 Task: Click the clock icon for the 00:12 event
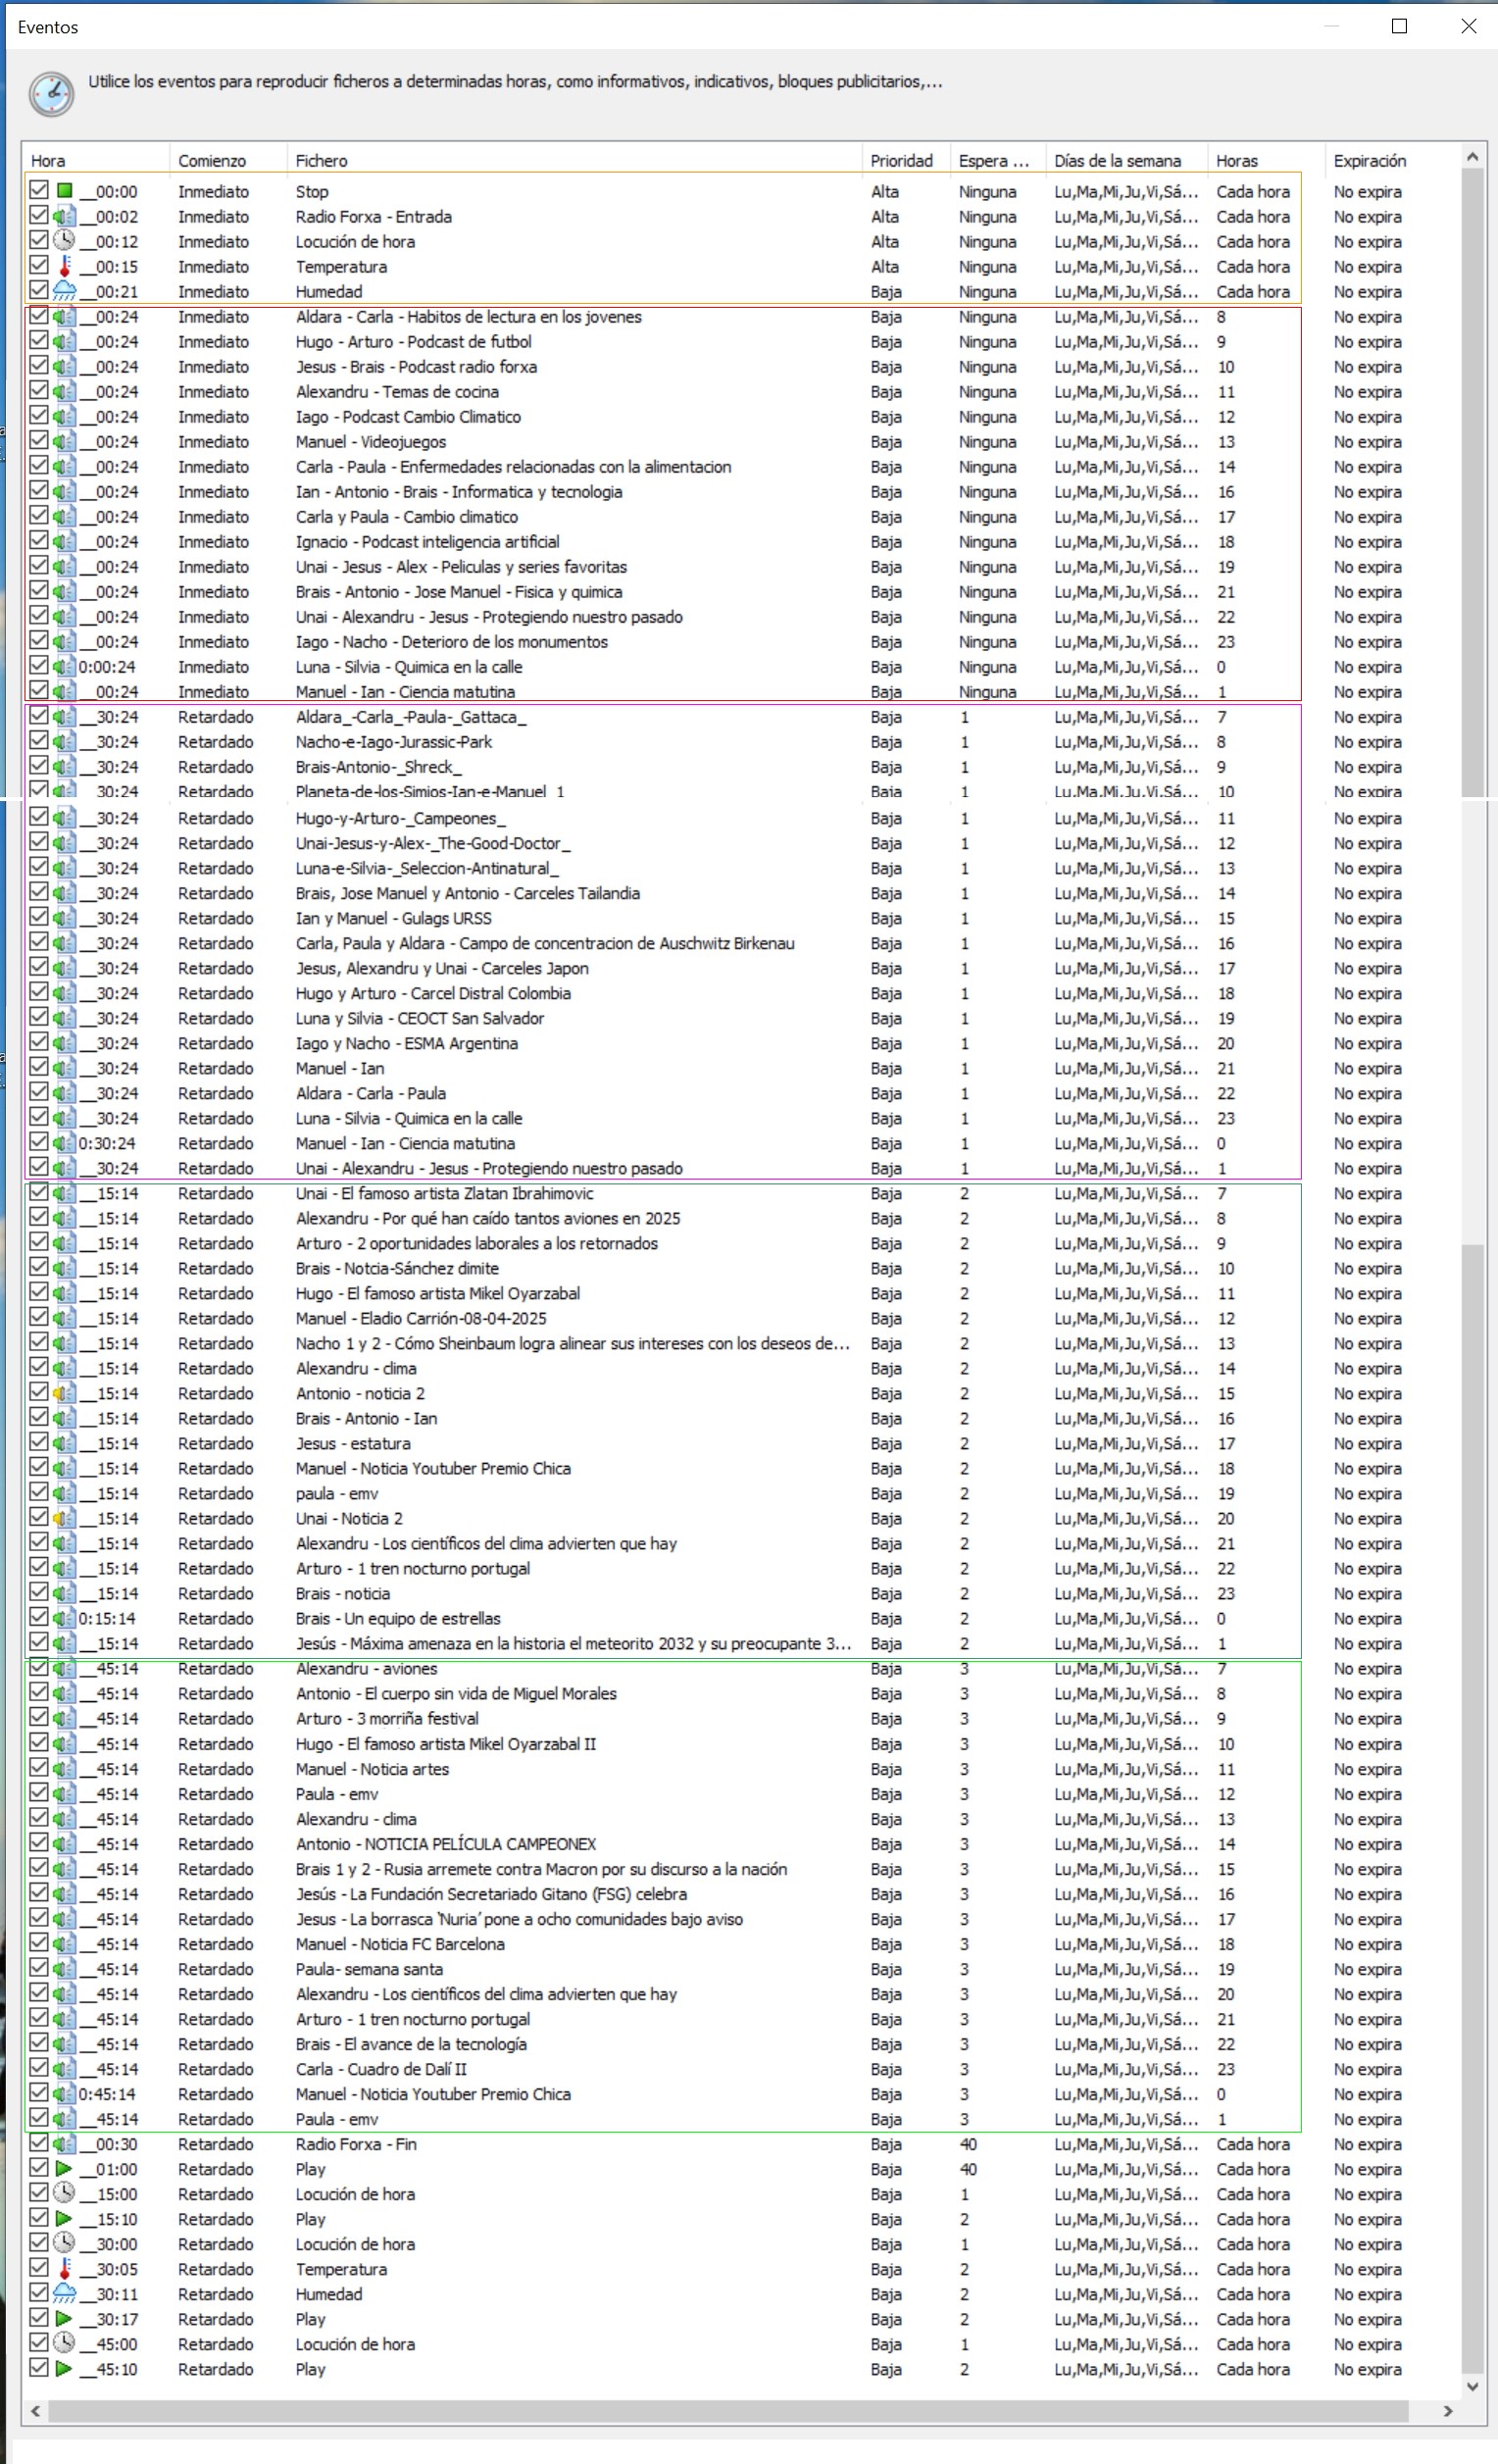(x=64, y=241)
